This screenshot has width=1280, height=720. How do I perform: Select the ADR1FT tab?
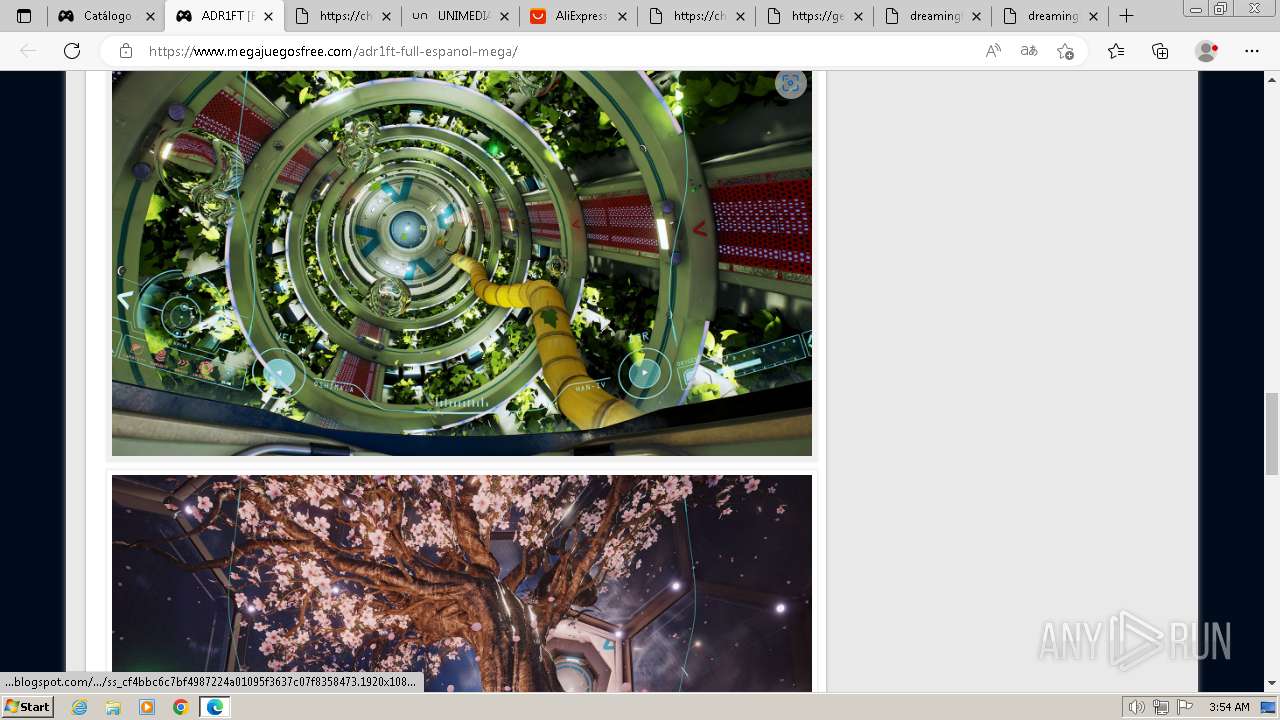(x=225, y=16)
